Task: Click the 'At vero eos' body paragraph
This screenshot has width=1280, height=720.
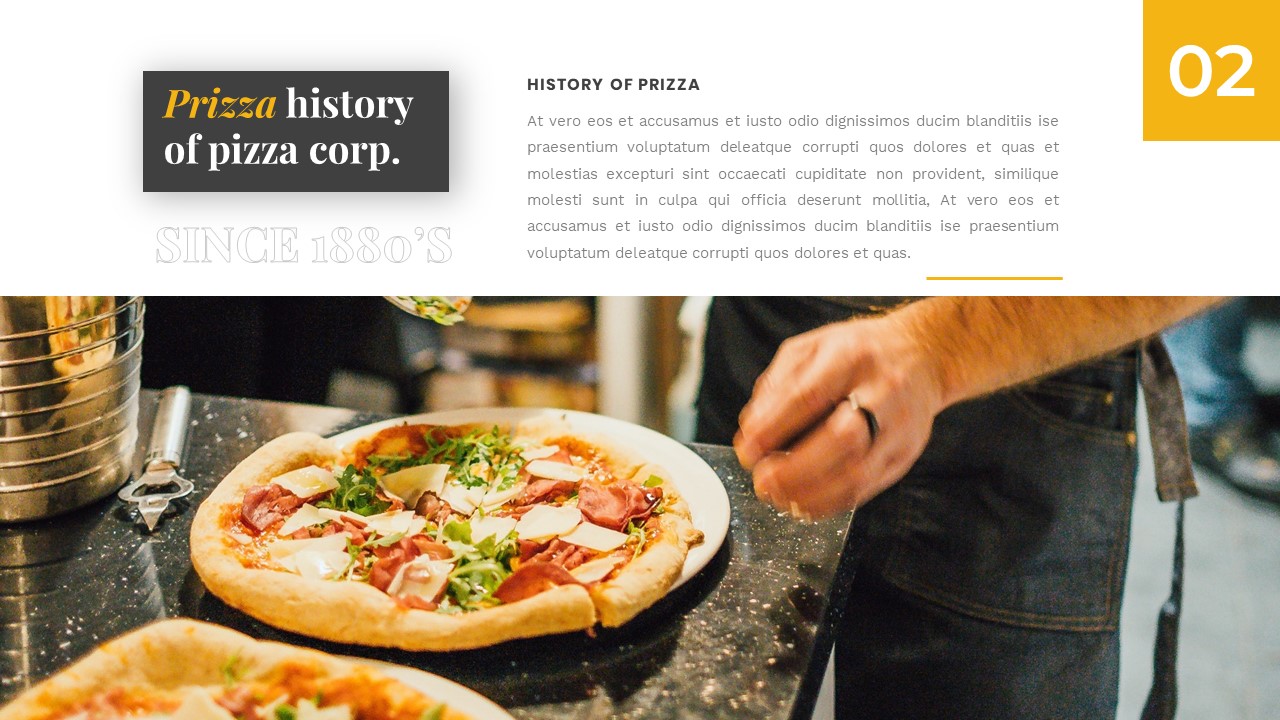Action: (793, 187)
